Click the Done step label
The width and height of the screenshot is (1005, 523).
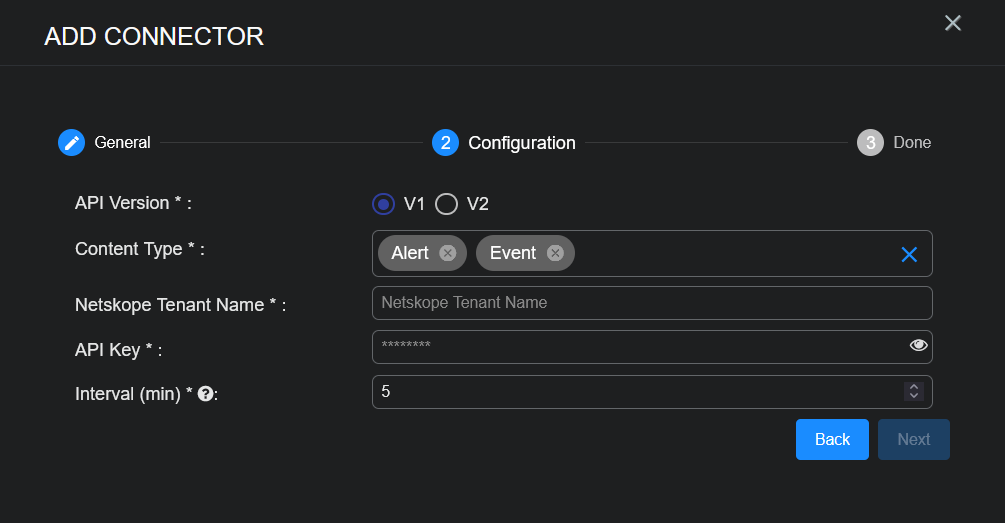point(912,143)
